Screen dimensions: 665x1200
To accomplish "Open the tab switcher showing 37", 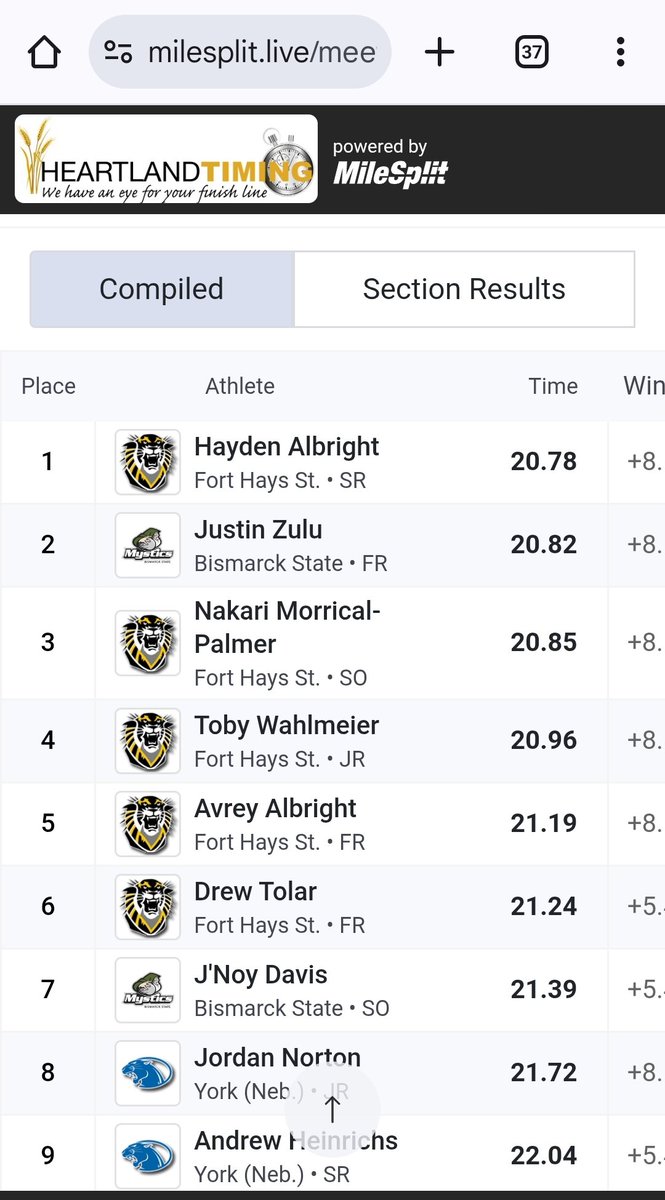I will (531, 52).
